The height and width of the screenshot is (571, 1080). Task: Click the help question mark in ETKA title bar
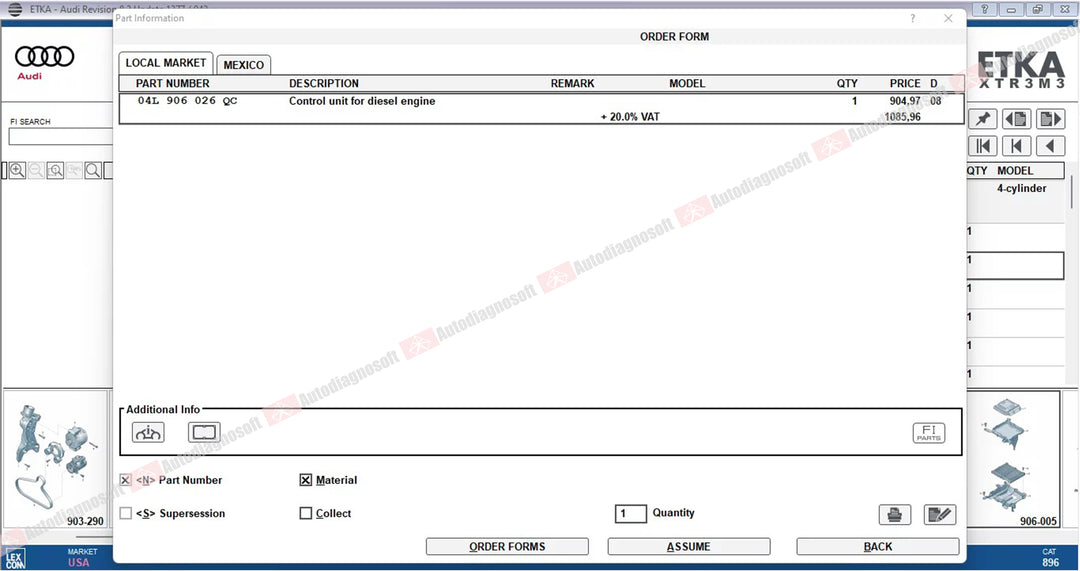(984, 9)
